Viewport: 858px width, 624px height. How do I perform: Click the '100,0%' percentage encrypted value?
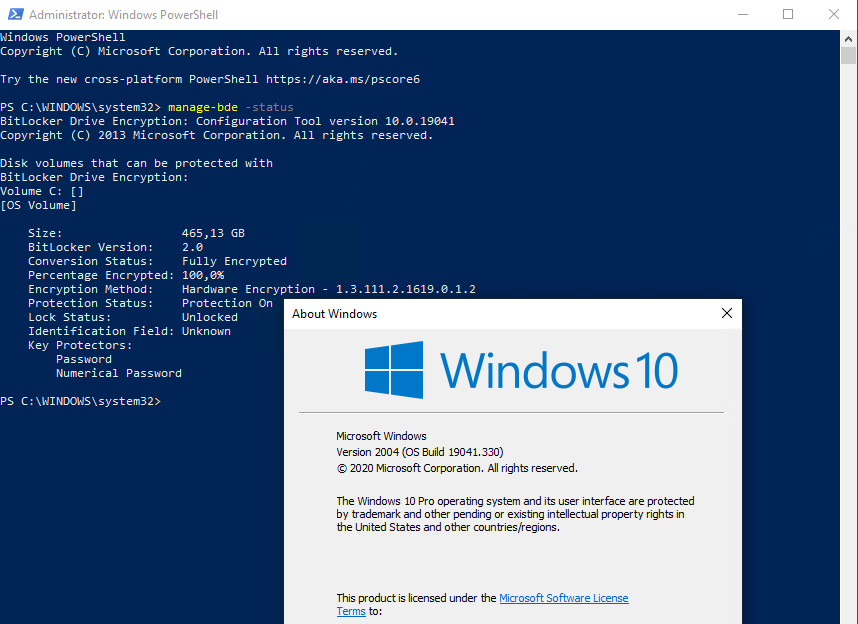(x=203, y=275)
